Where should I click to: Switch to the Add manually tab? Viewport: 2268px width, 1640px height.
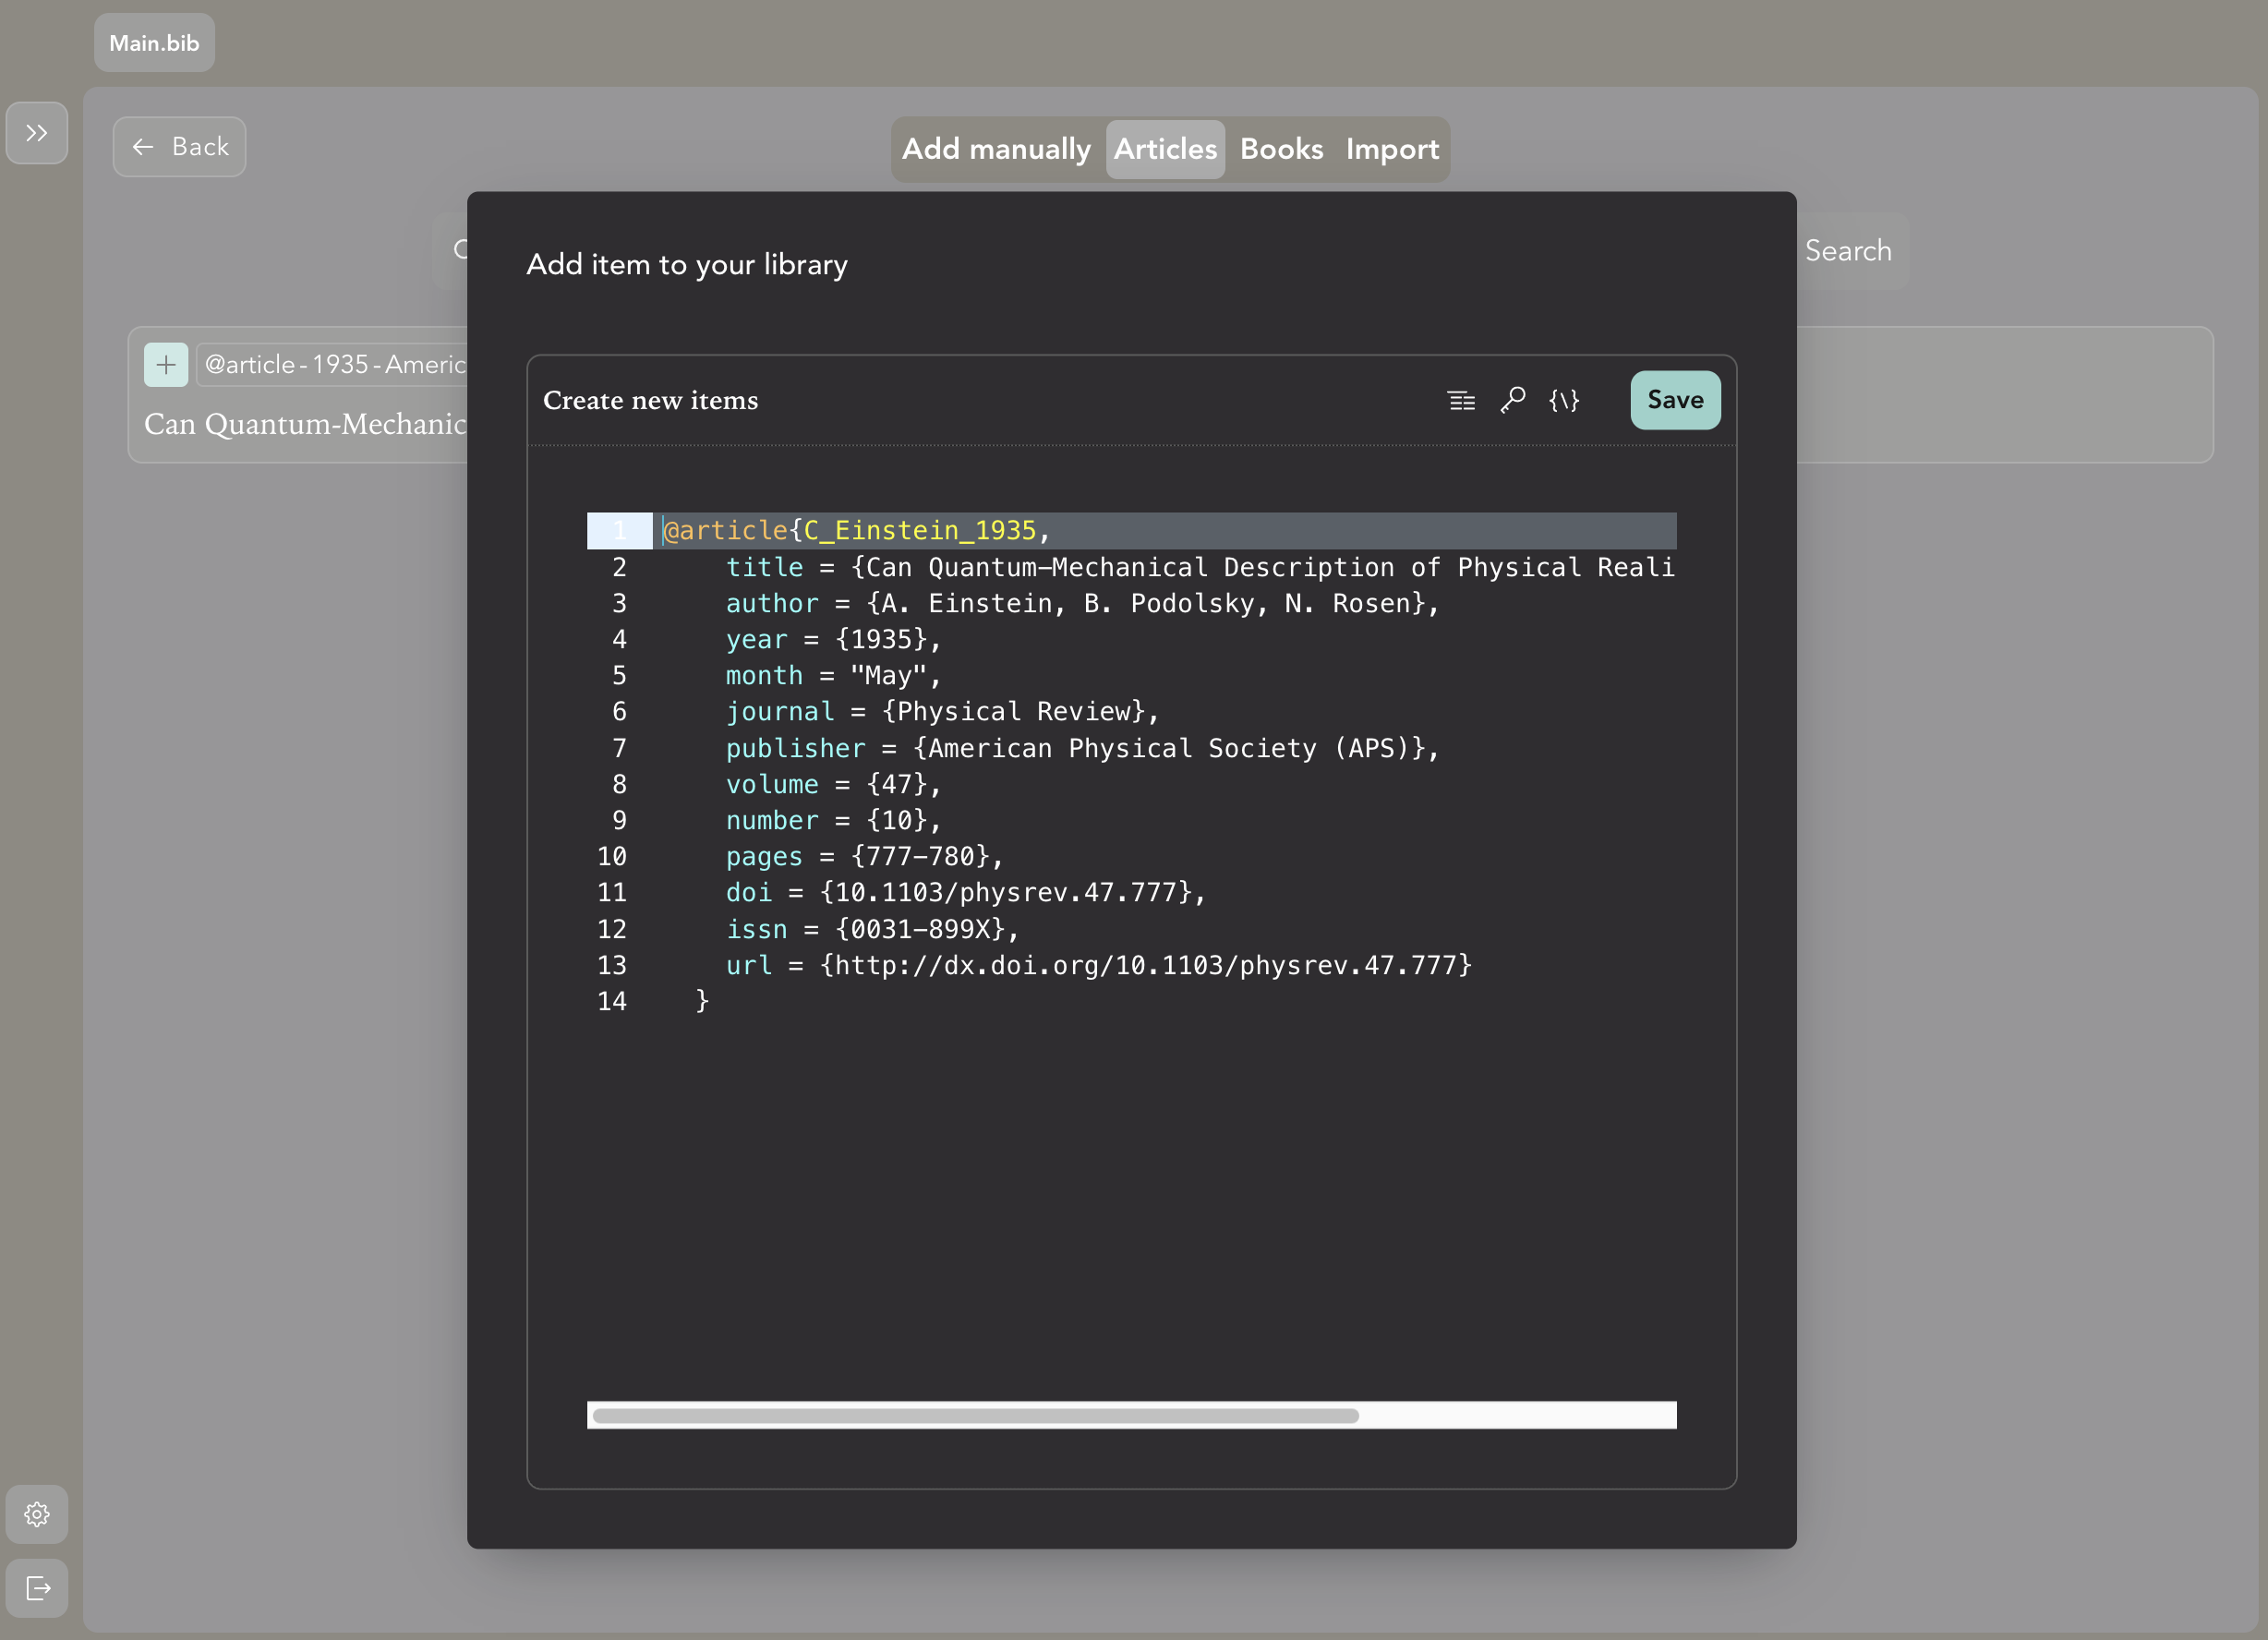[x=996, y=149]
